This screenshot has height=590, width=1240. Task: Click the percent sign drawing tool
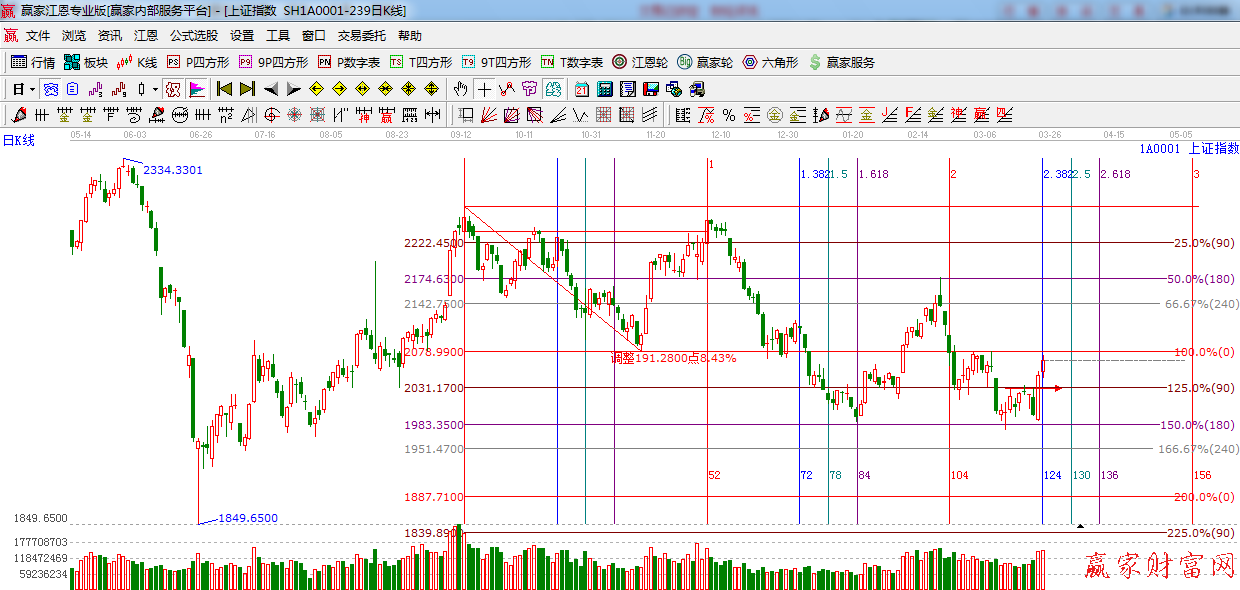point(728,115)
